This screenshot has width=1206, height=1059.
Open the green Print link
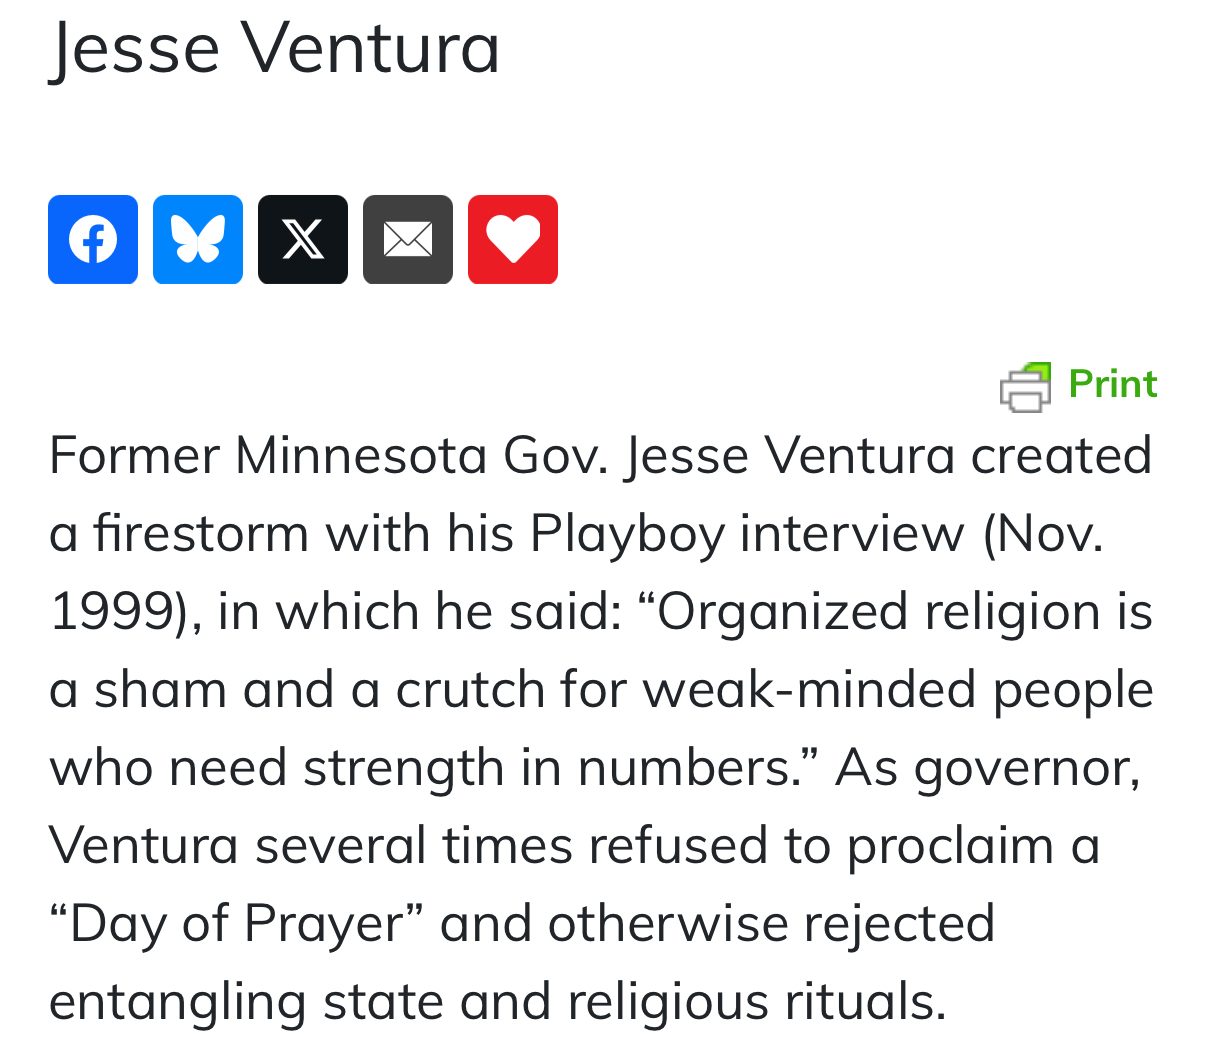1112,384
